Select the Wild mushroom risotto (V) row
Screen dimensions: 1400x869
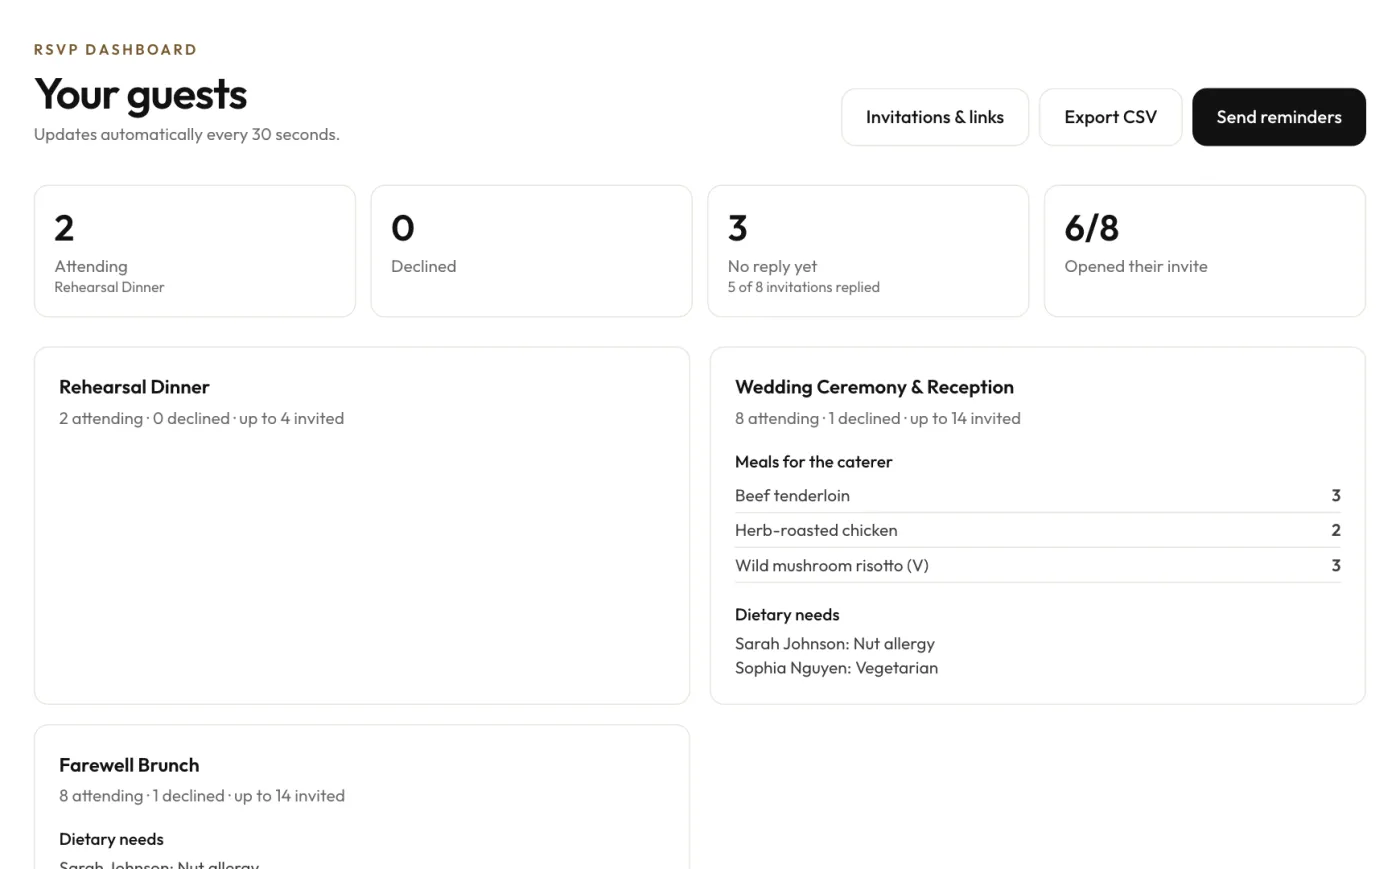1037,565
